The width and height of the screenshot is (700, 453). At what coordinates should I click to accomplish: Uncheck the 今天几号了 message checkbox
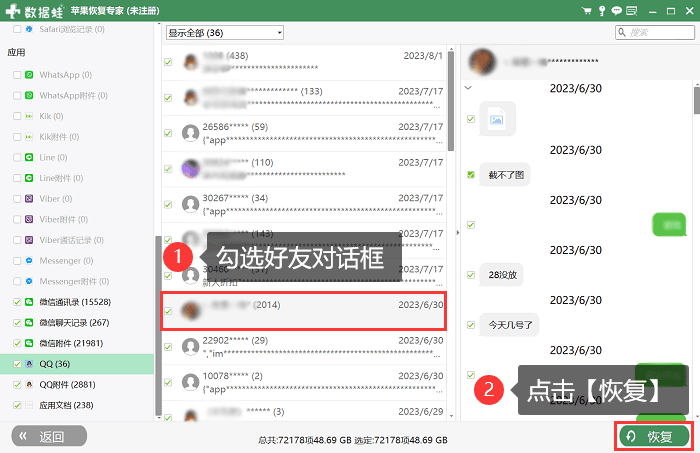[471, 325]
